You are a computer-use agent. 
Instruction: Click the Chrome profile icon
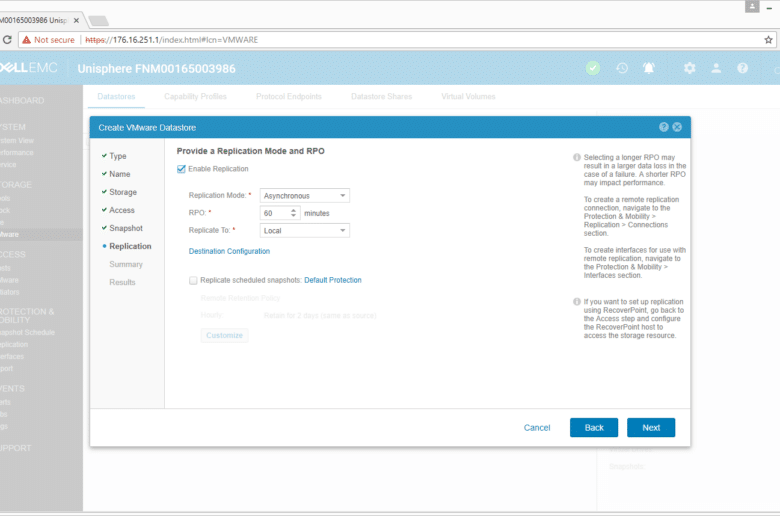(x=752, y=6)
